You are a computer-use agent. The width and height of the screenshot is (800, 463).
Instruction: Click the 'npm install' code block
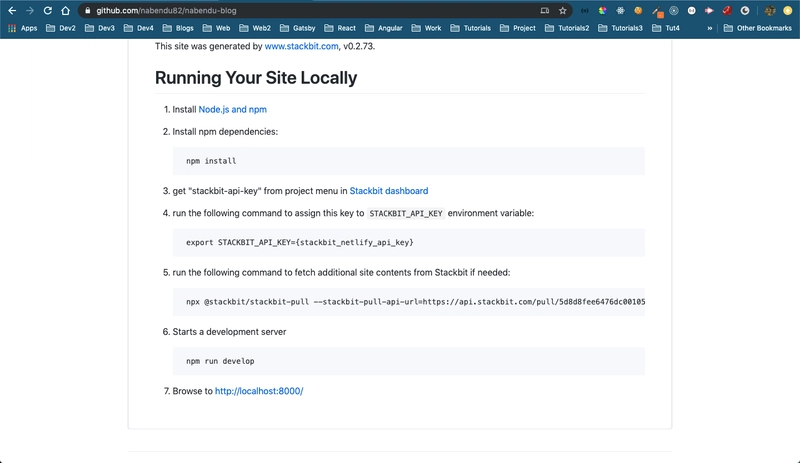click(408, 161)
